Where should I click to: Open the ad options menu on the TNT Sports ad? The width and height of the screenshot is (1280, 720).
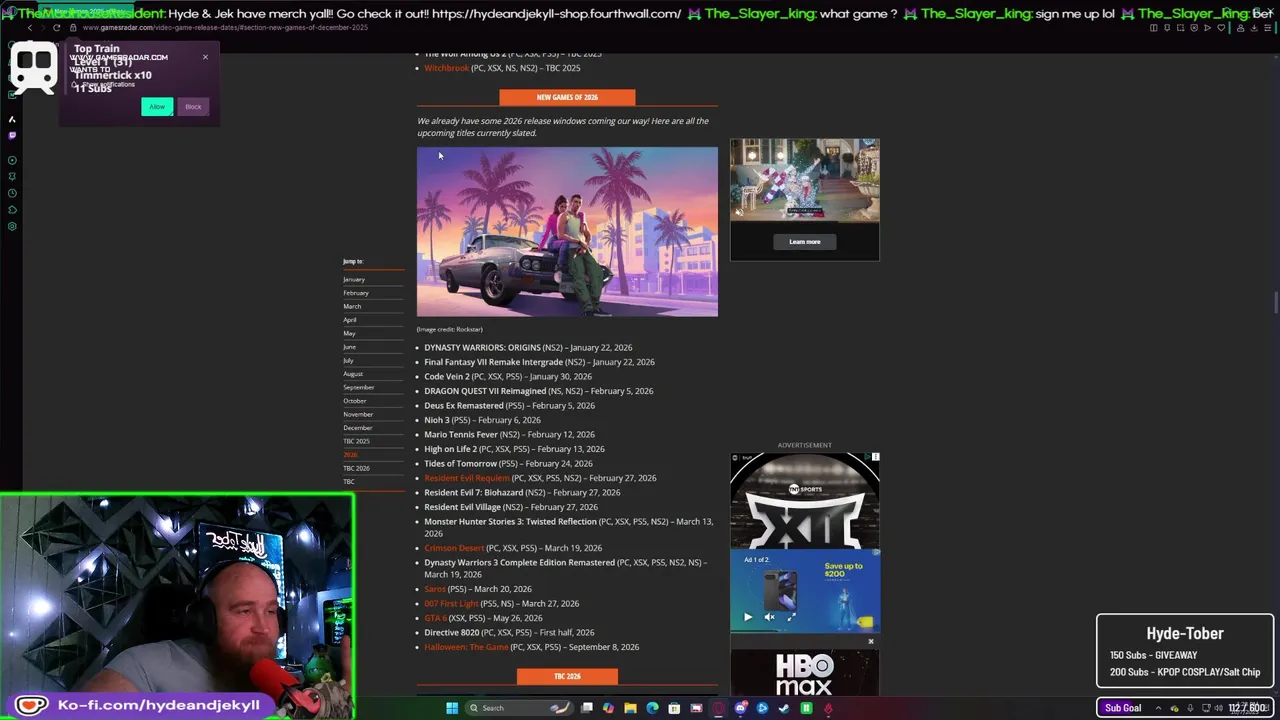click(x=876, y=456)
